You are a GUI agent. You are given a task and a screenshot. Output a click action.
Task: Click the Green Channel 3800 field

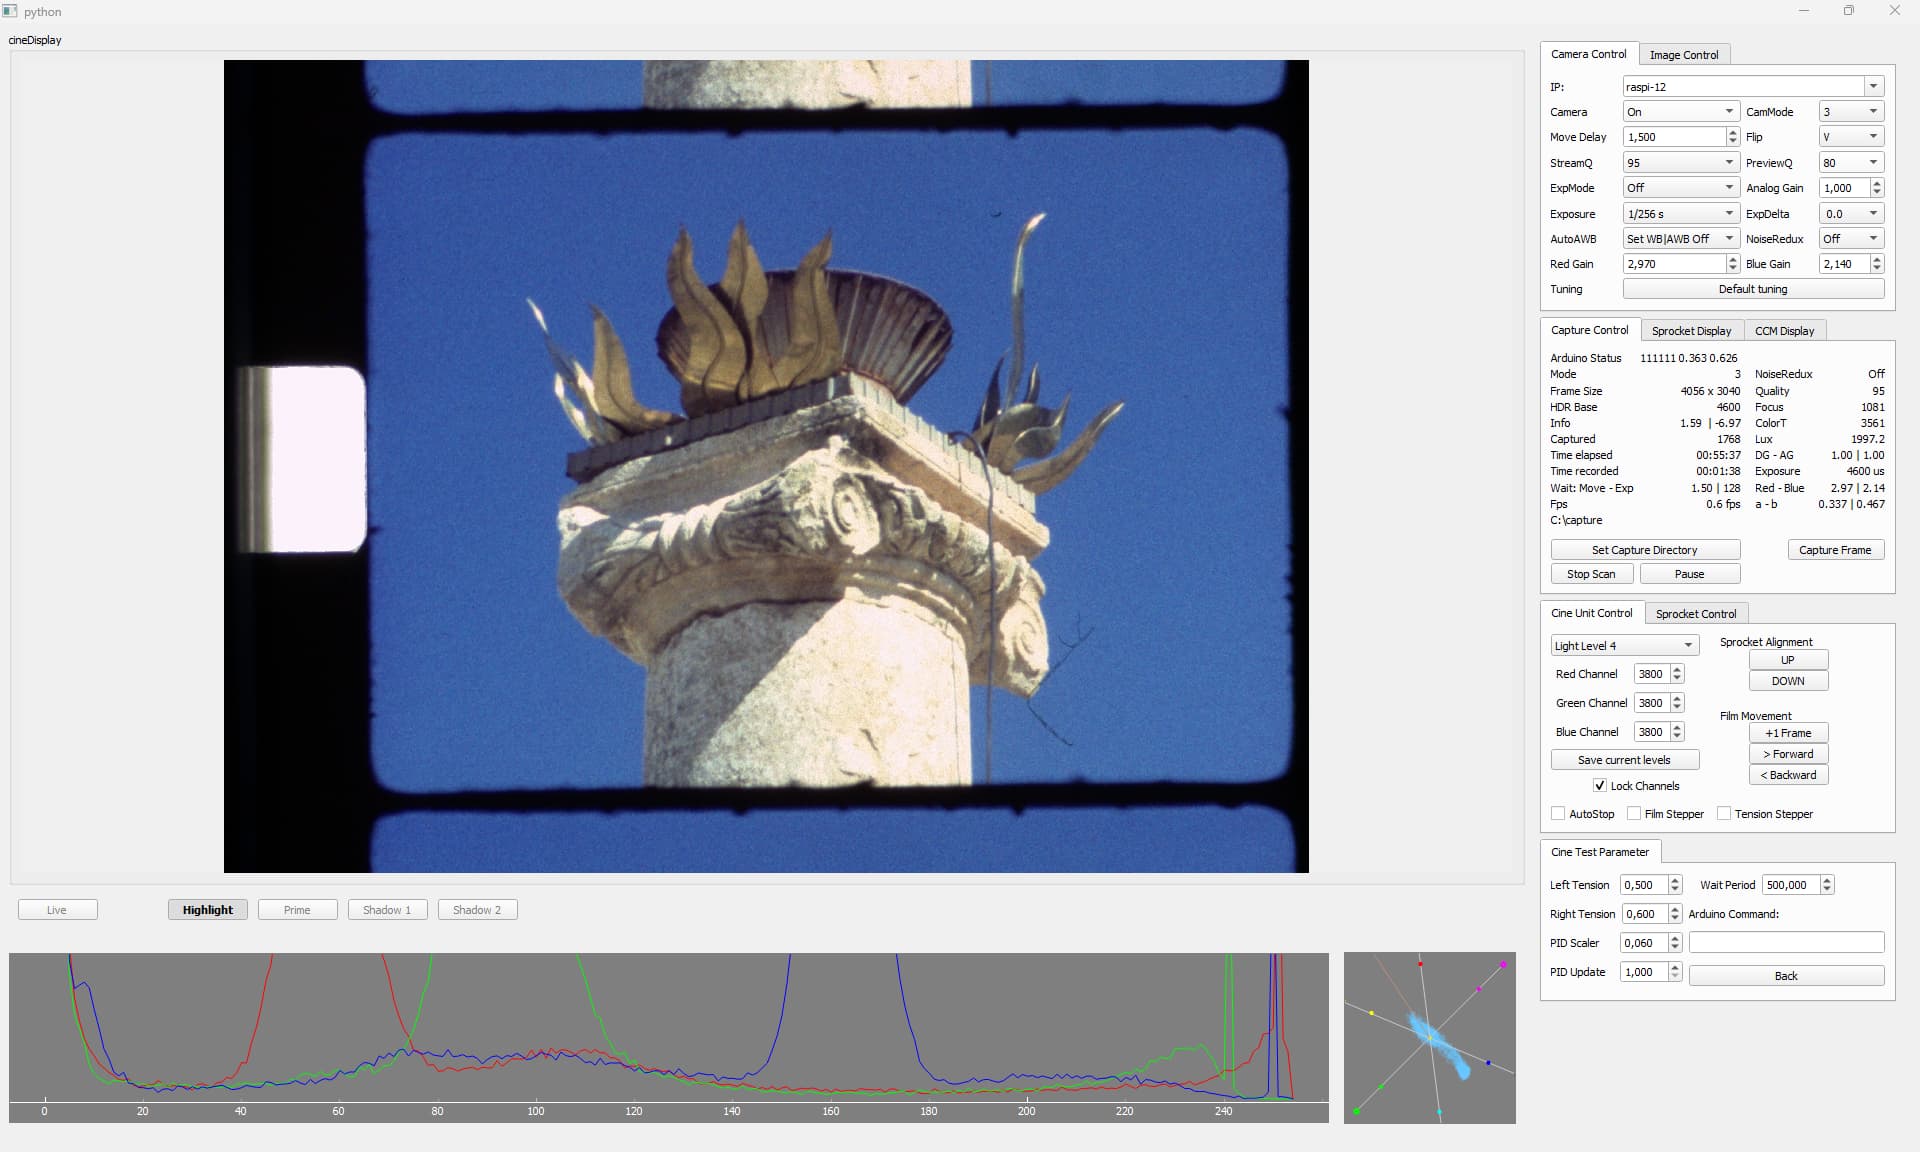1652,703
